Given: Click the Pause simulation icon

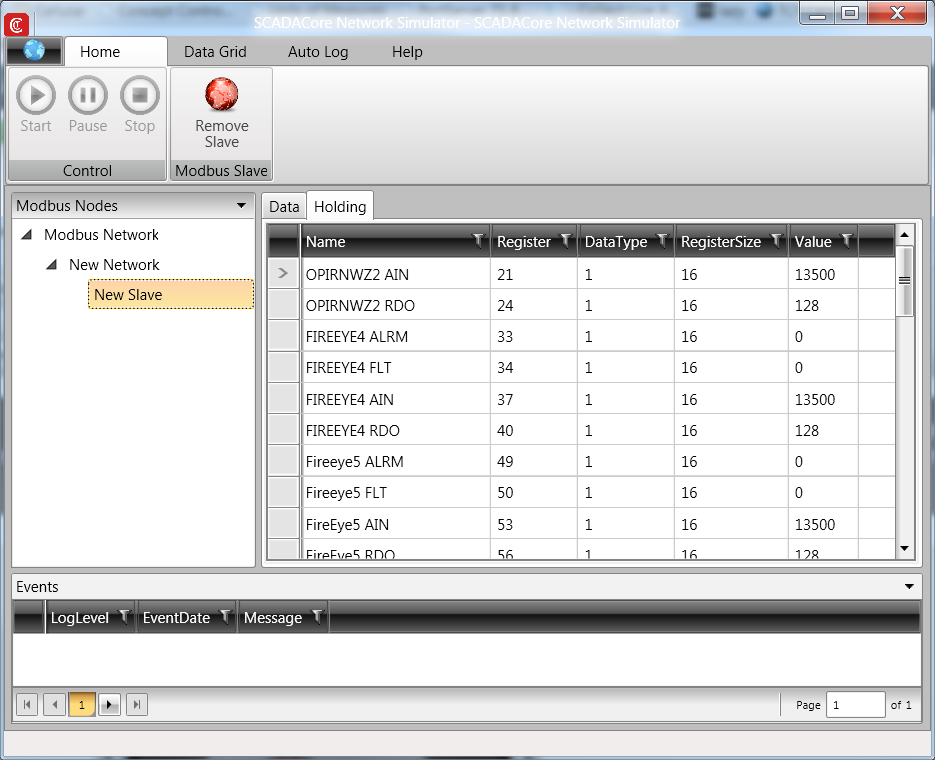Looking at the screenshot, I should coord(88,95).
